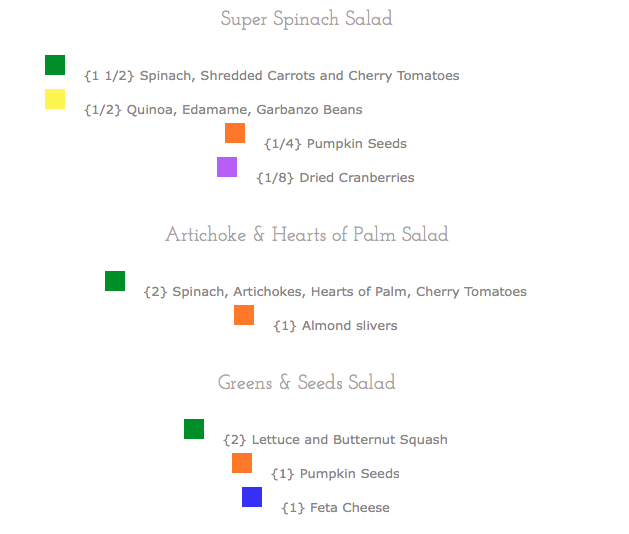
Task: Click the green square next to Spinach, Artichokes
Action: click(x=115, y=281)
